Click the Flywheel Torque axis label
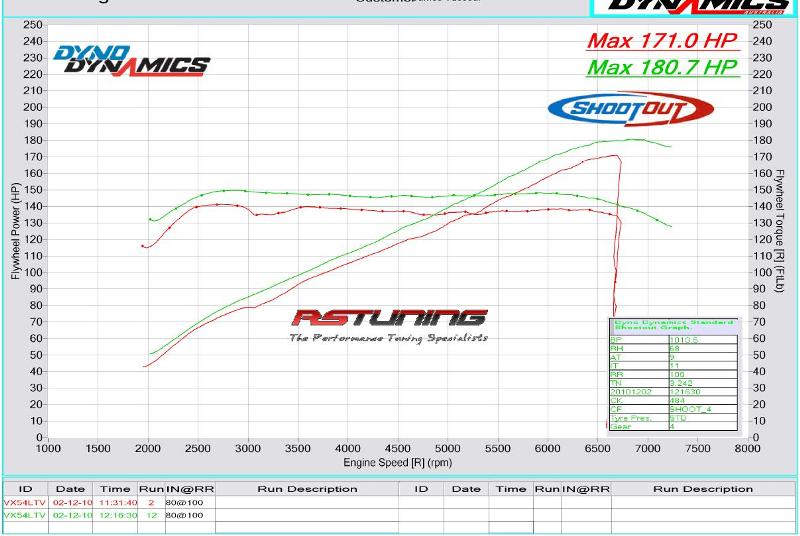 coord(780,231)
